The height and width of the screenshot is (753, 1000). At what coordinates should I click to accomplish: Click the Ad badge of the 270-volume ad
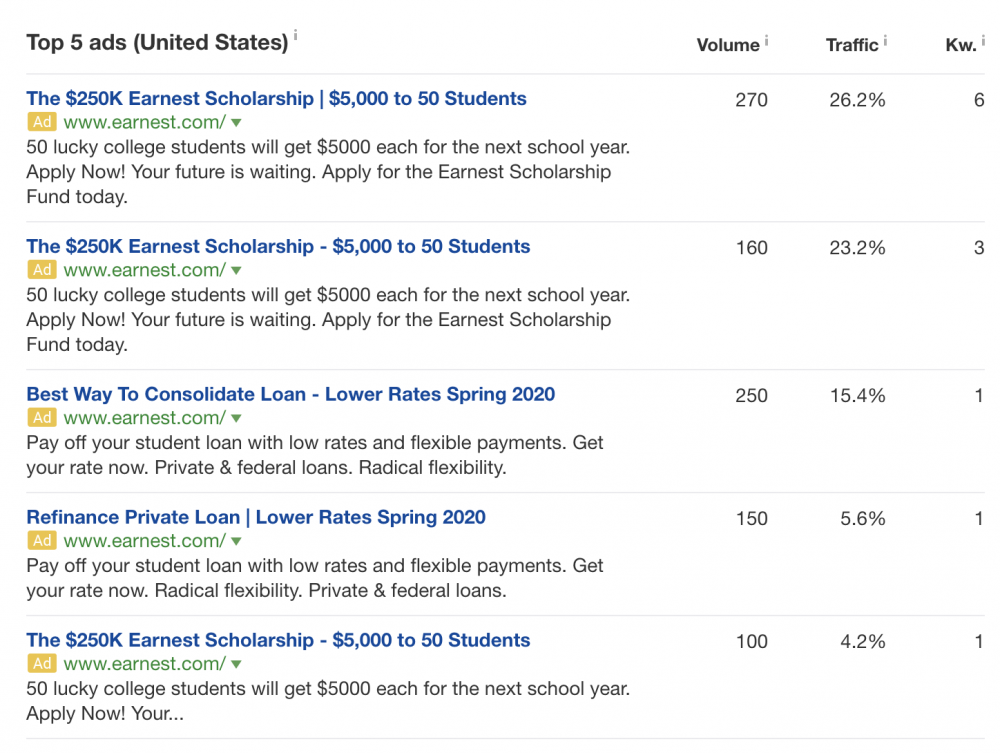(x=41, y=123)
